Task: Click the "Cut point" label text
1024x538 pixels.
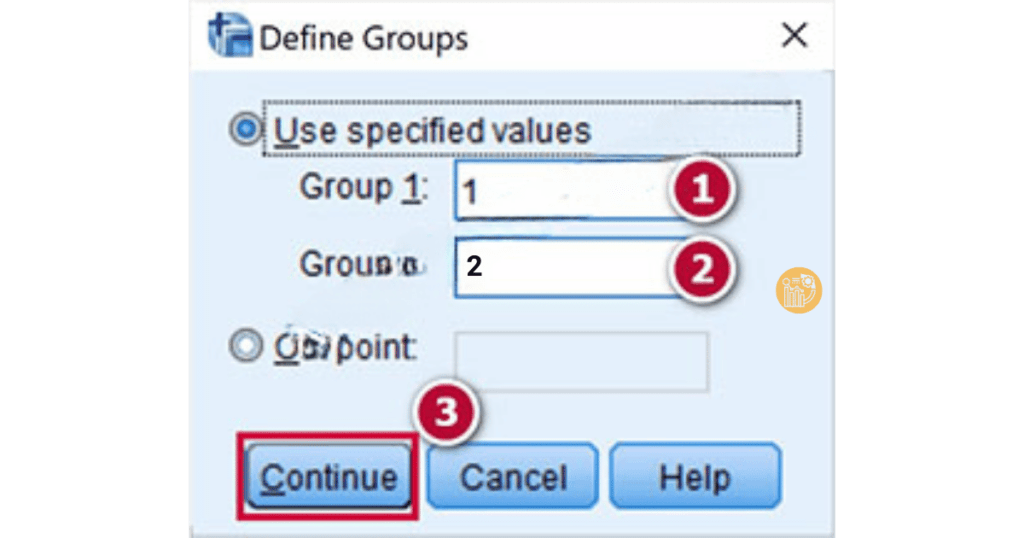Action: coord(344,347)
